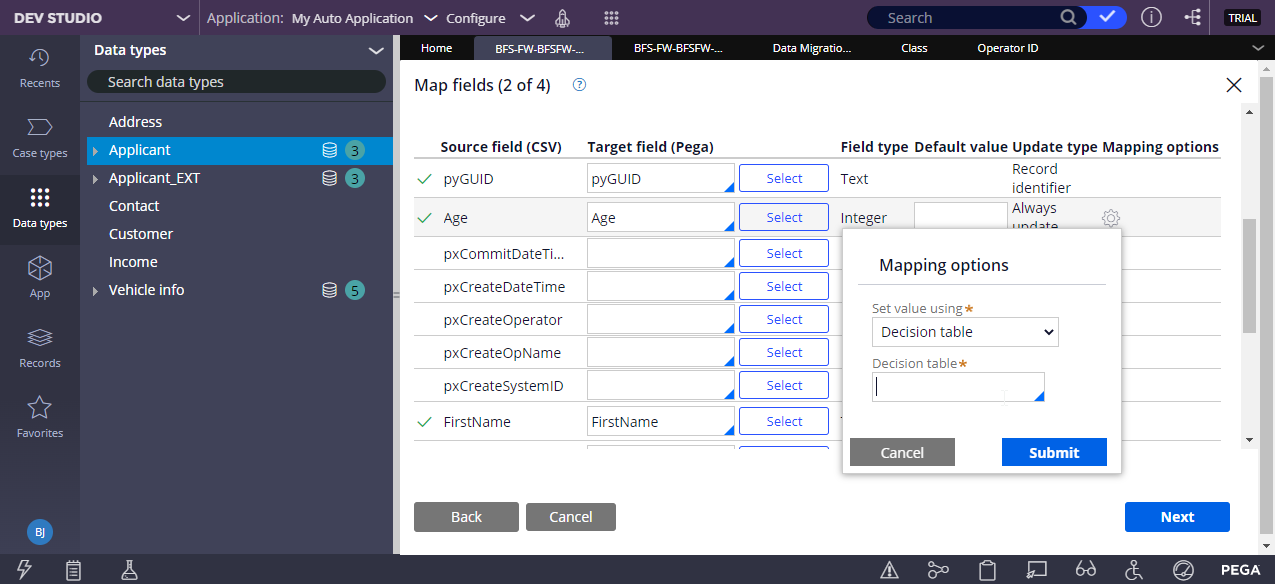The image size is (1275, 584).
Task: Click the deployment rocket icon in header
Action: pyautogui.click(x=562, y=17)
